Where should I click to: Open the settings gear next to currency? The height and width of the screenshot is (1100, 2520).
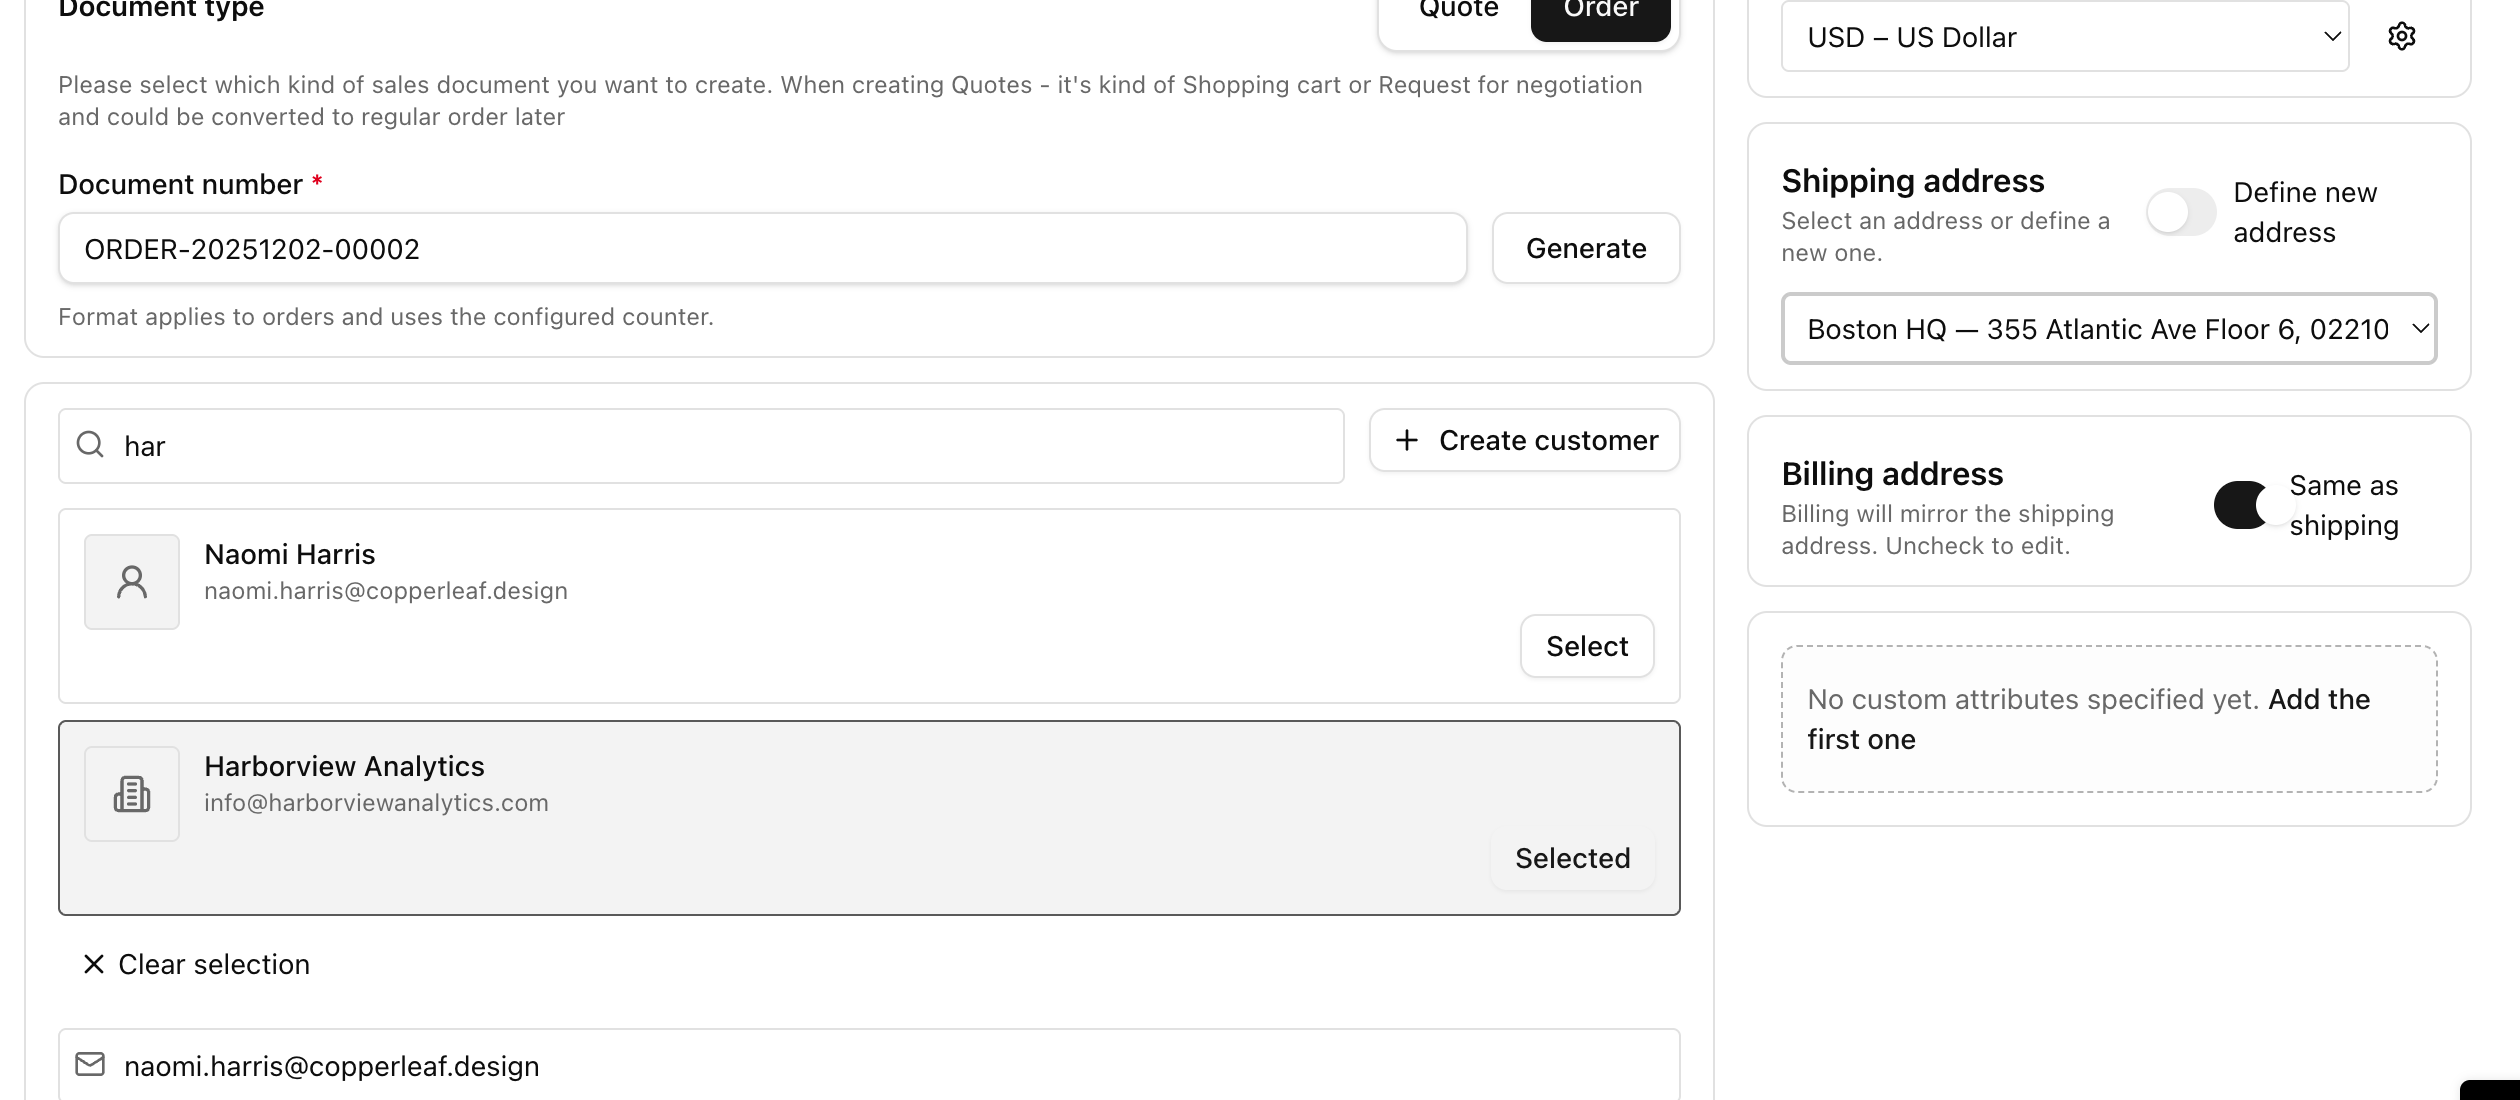pyautogui.click(x=2403, y=36)
